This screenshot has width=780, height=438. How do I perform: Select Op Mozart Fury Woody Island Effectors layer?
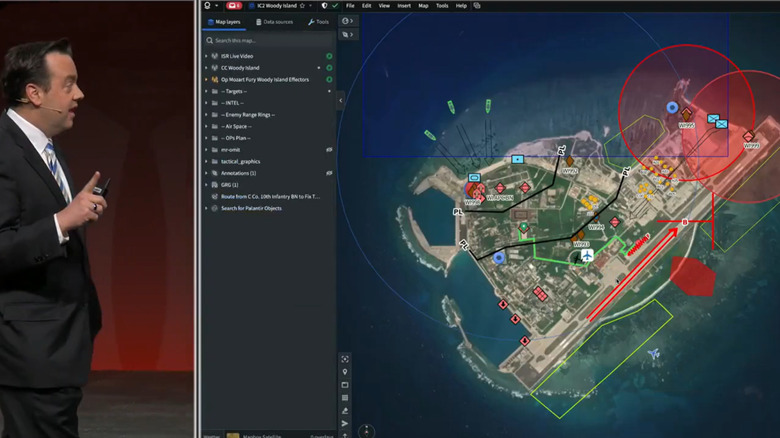[x=265, y=80]
